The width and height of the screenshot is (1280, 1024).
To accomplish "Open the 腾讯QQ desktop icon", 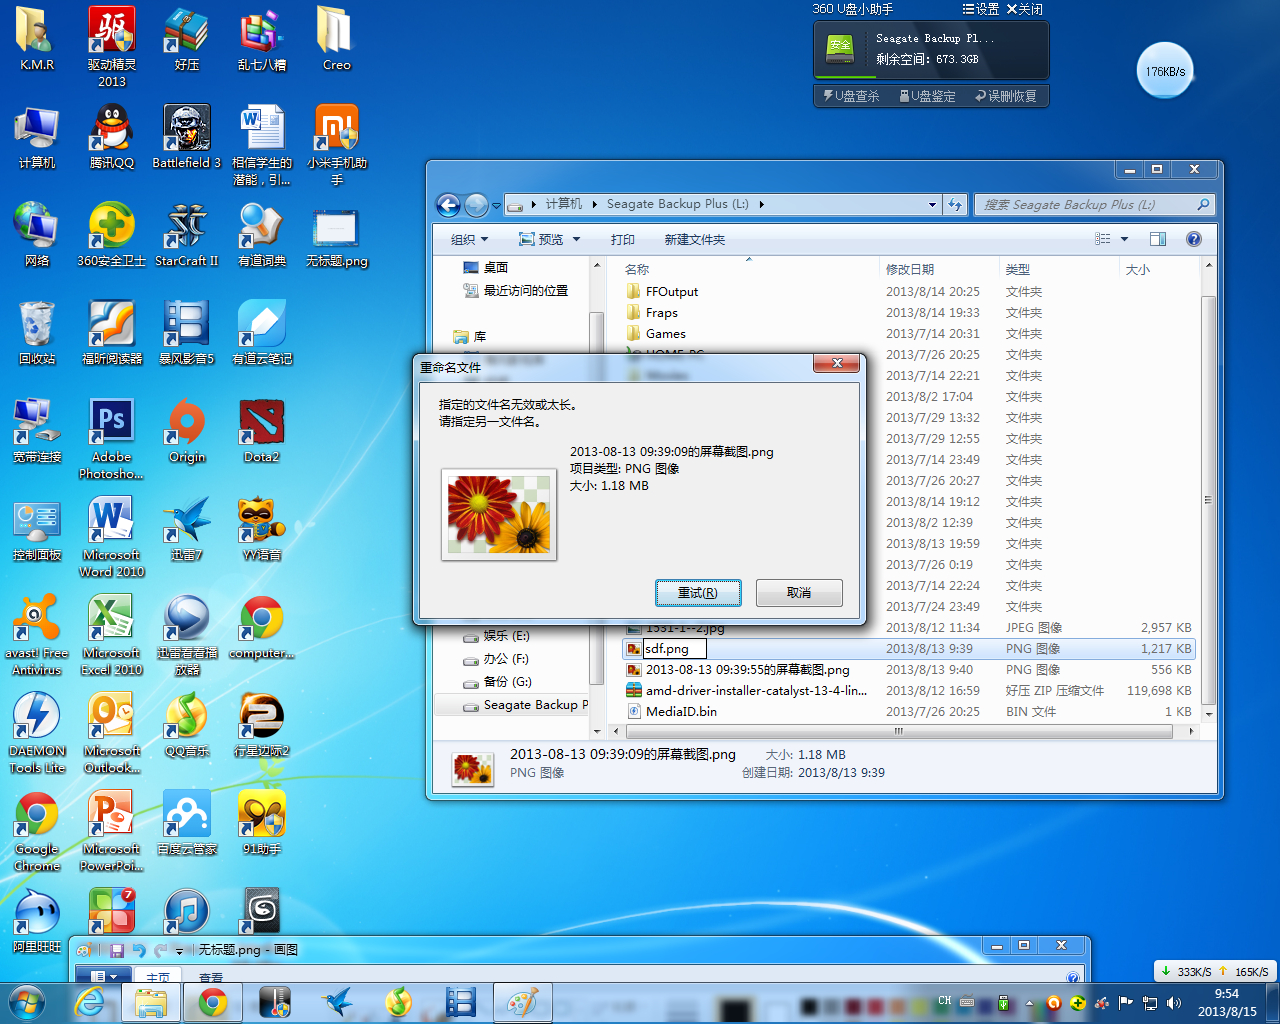I will [112, 137].
